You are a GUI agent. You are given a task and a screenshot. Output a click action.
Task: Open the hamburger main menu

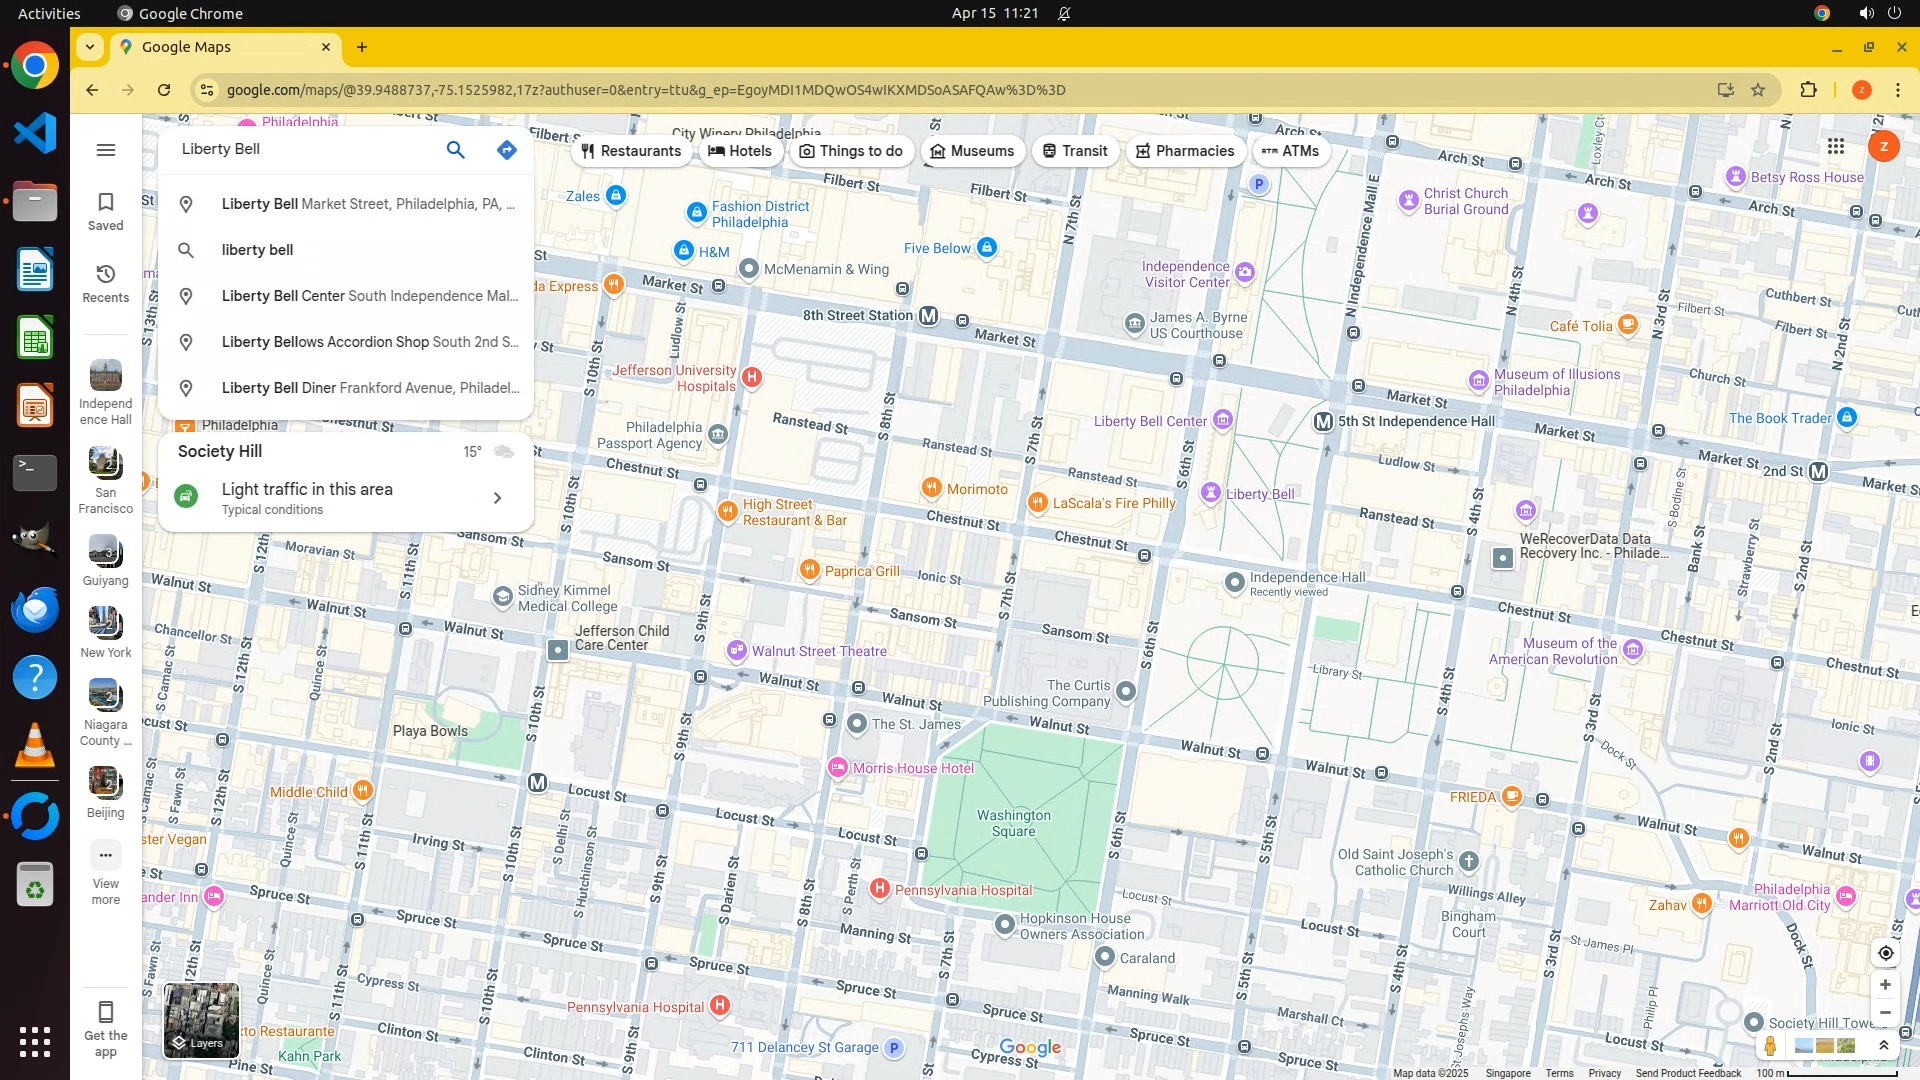[106, 150]
